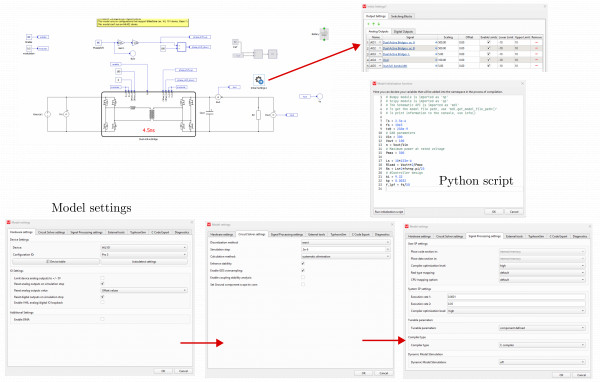Open the Tunable parameters dropdown

(x=542, y=328)
